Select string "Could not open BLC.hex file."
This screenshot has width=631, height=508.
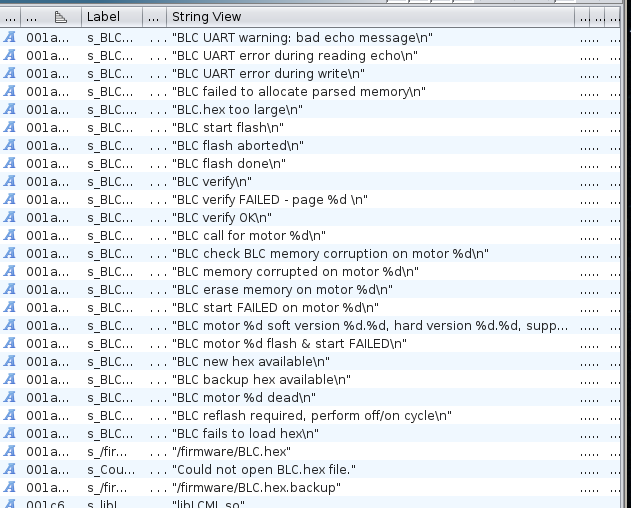264,470
